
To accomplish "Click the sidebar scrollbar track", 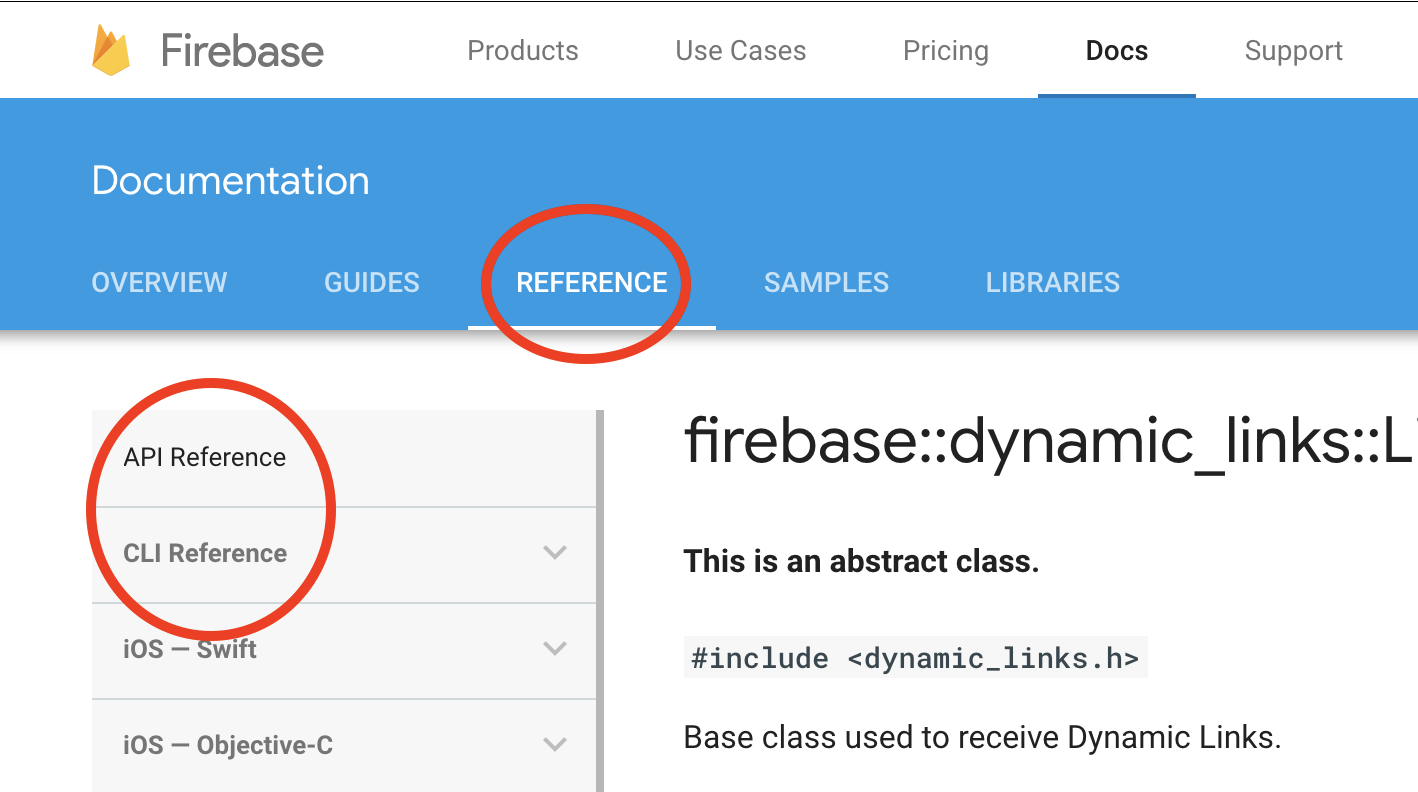I will (600, 590).
